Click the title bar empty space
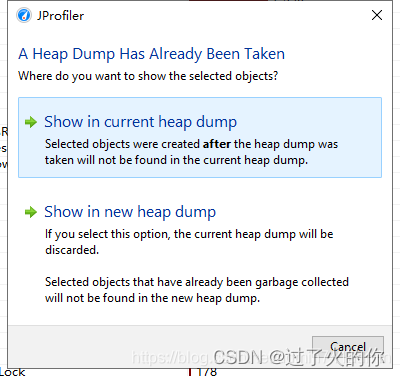400x376 pixels. tap(227, 15)
